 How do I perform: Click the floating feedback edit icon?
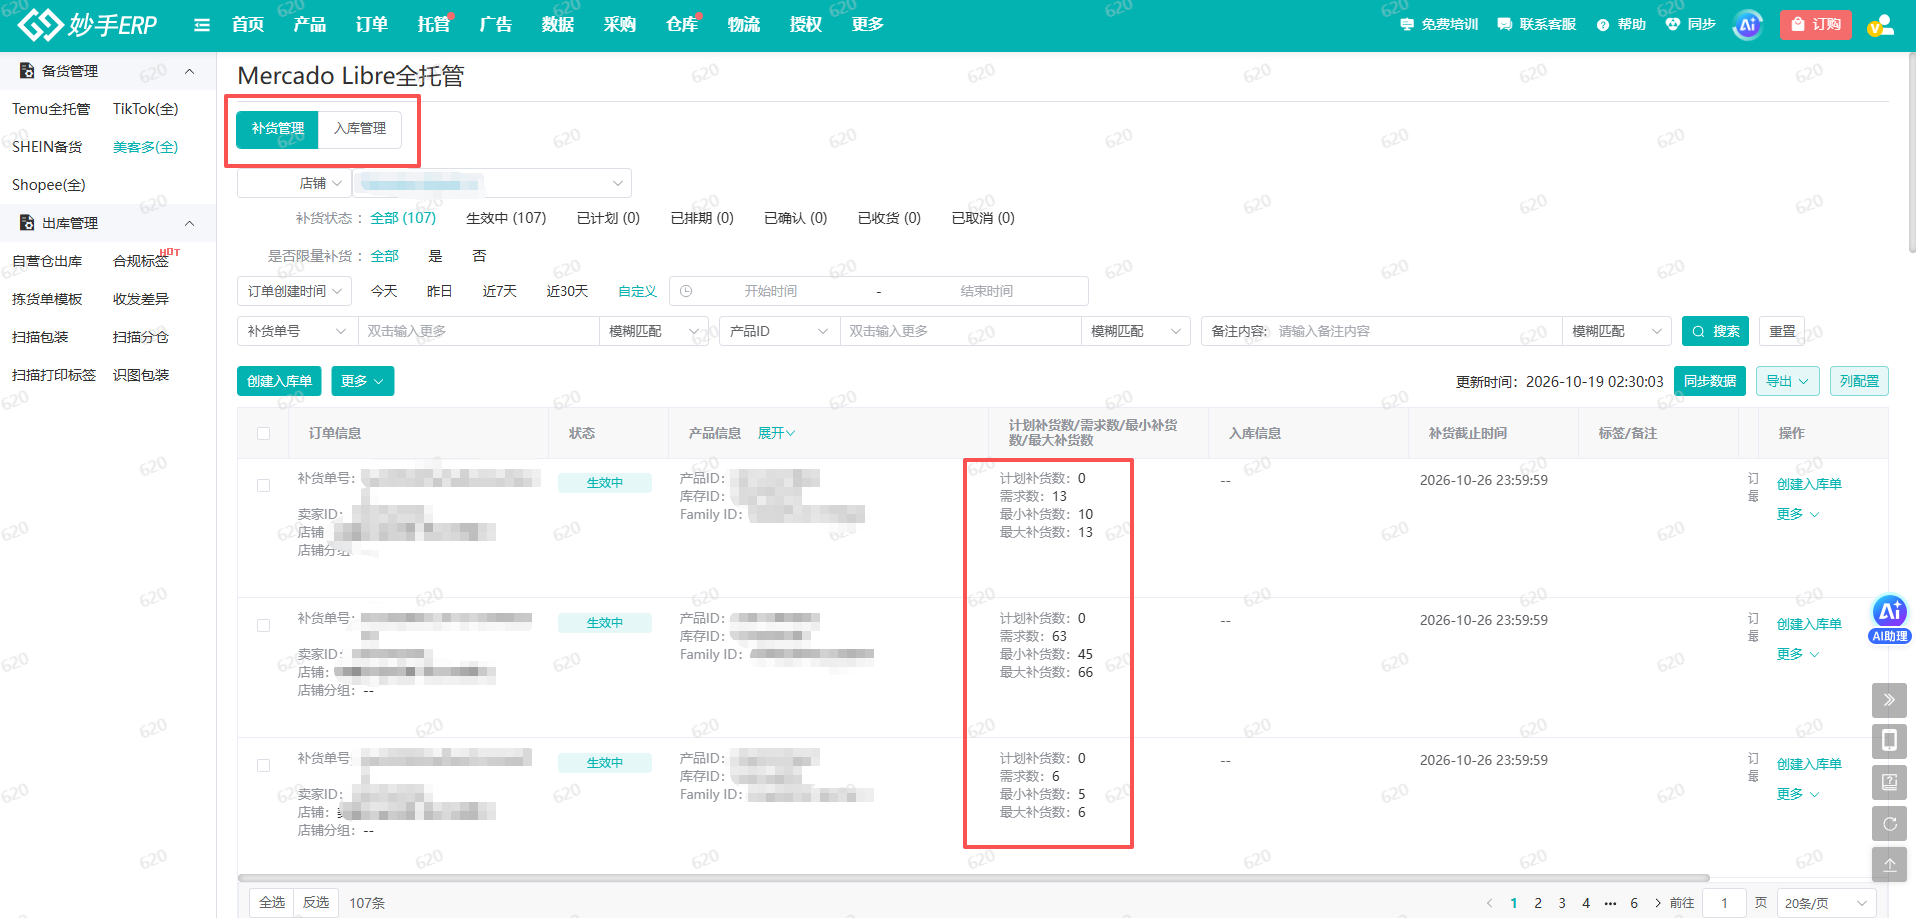1889,782
